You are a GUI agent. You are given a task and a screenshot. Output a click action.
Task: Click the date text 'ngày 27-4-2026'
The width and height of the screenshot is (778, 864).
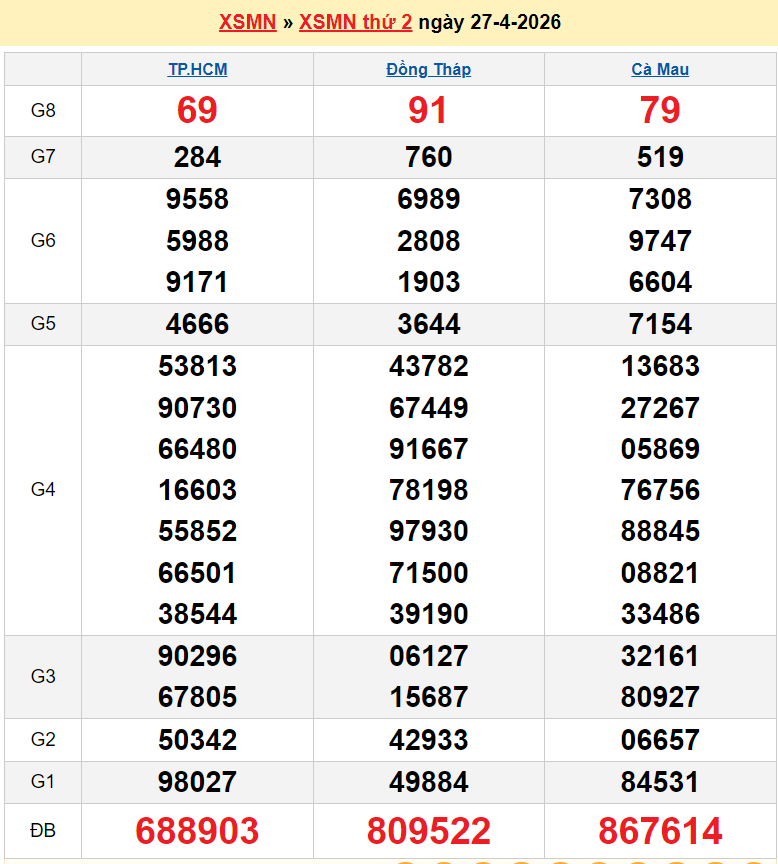click(489, 22)
